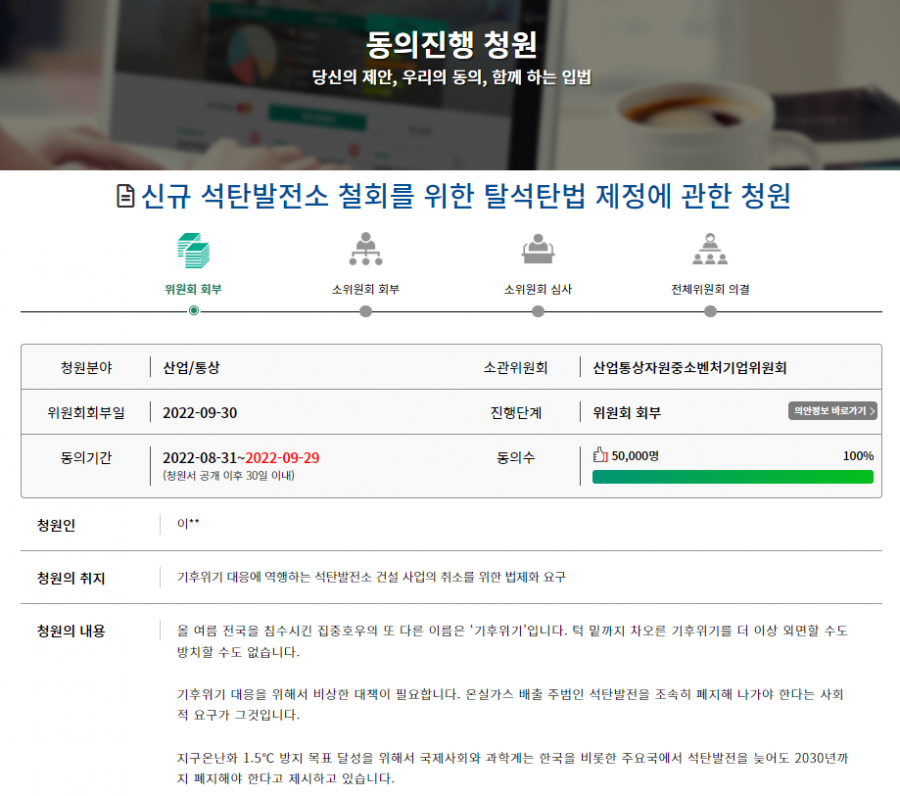Click the 동의진행 청원 page heading

coord(451,45)
